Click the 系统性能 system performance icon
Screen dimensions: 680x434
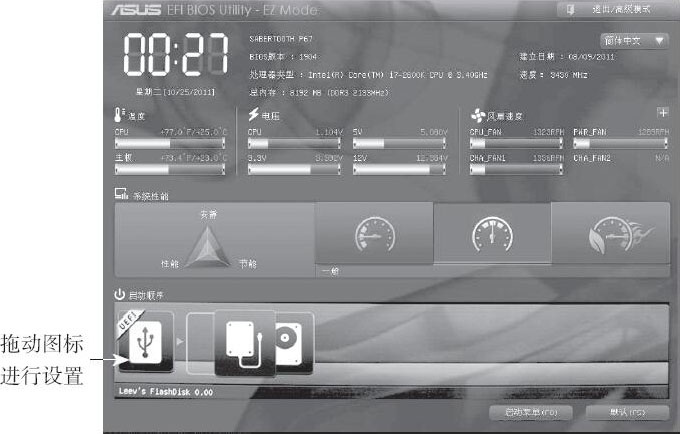click(121, 194)
